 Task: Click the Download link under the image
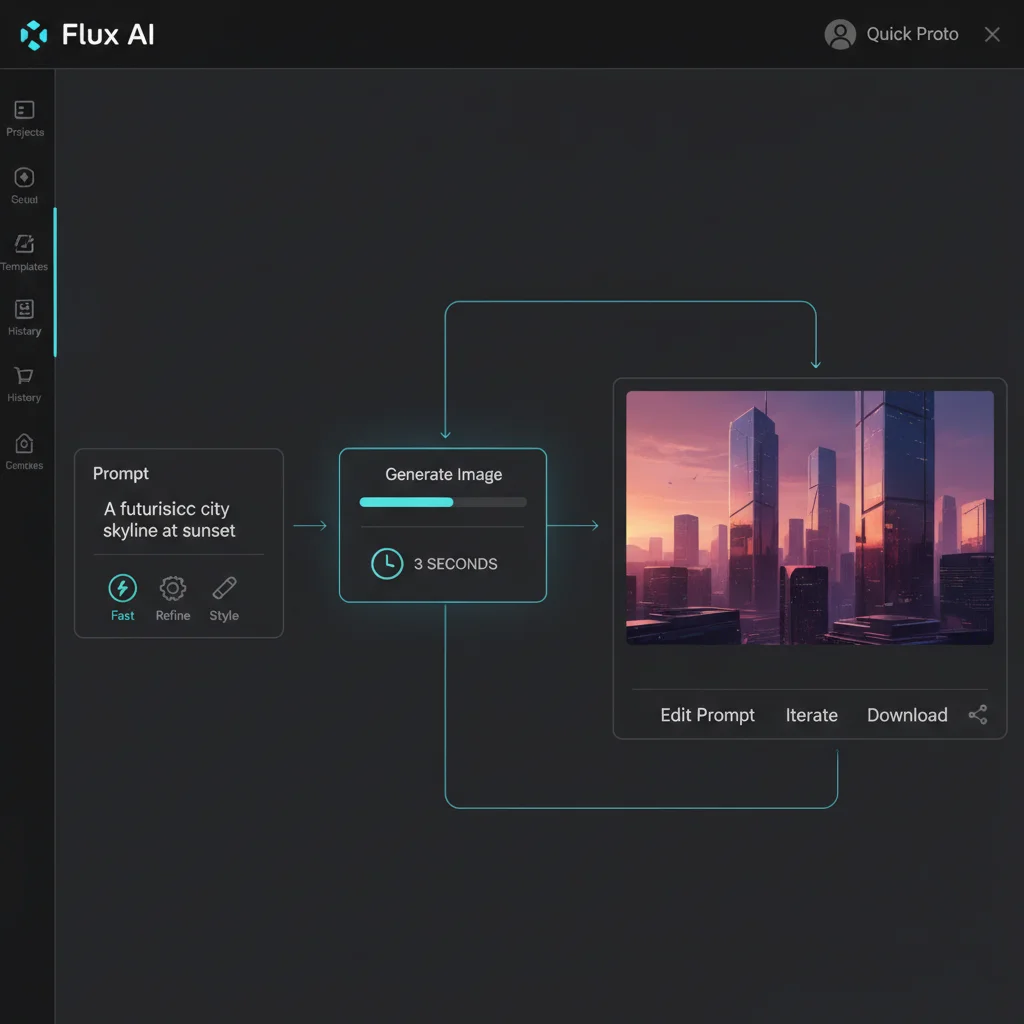point(906,714)
